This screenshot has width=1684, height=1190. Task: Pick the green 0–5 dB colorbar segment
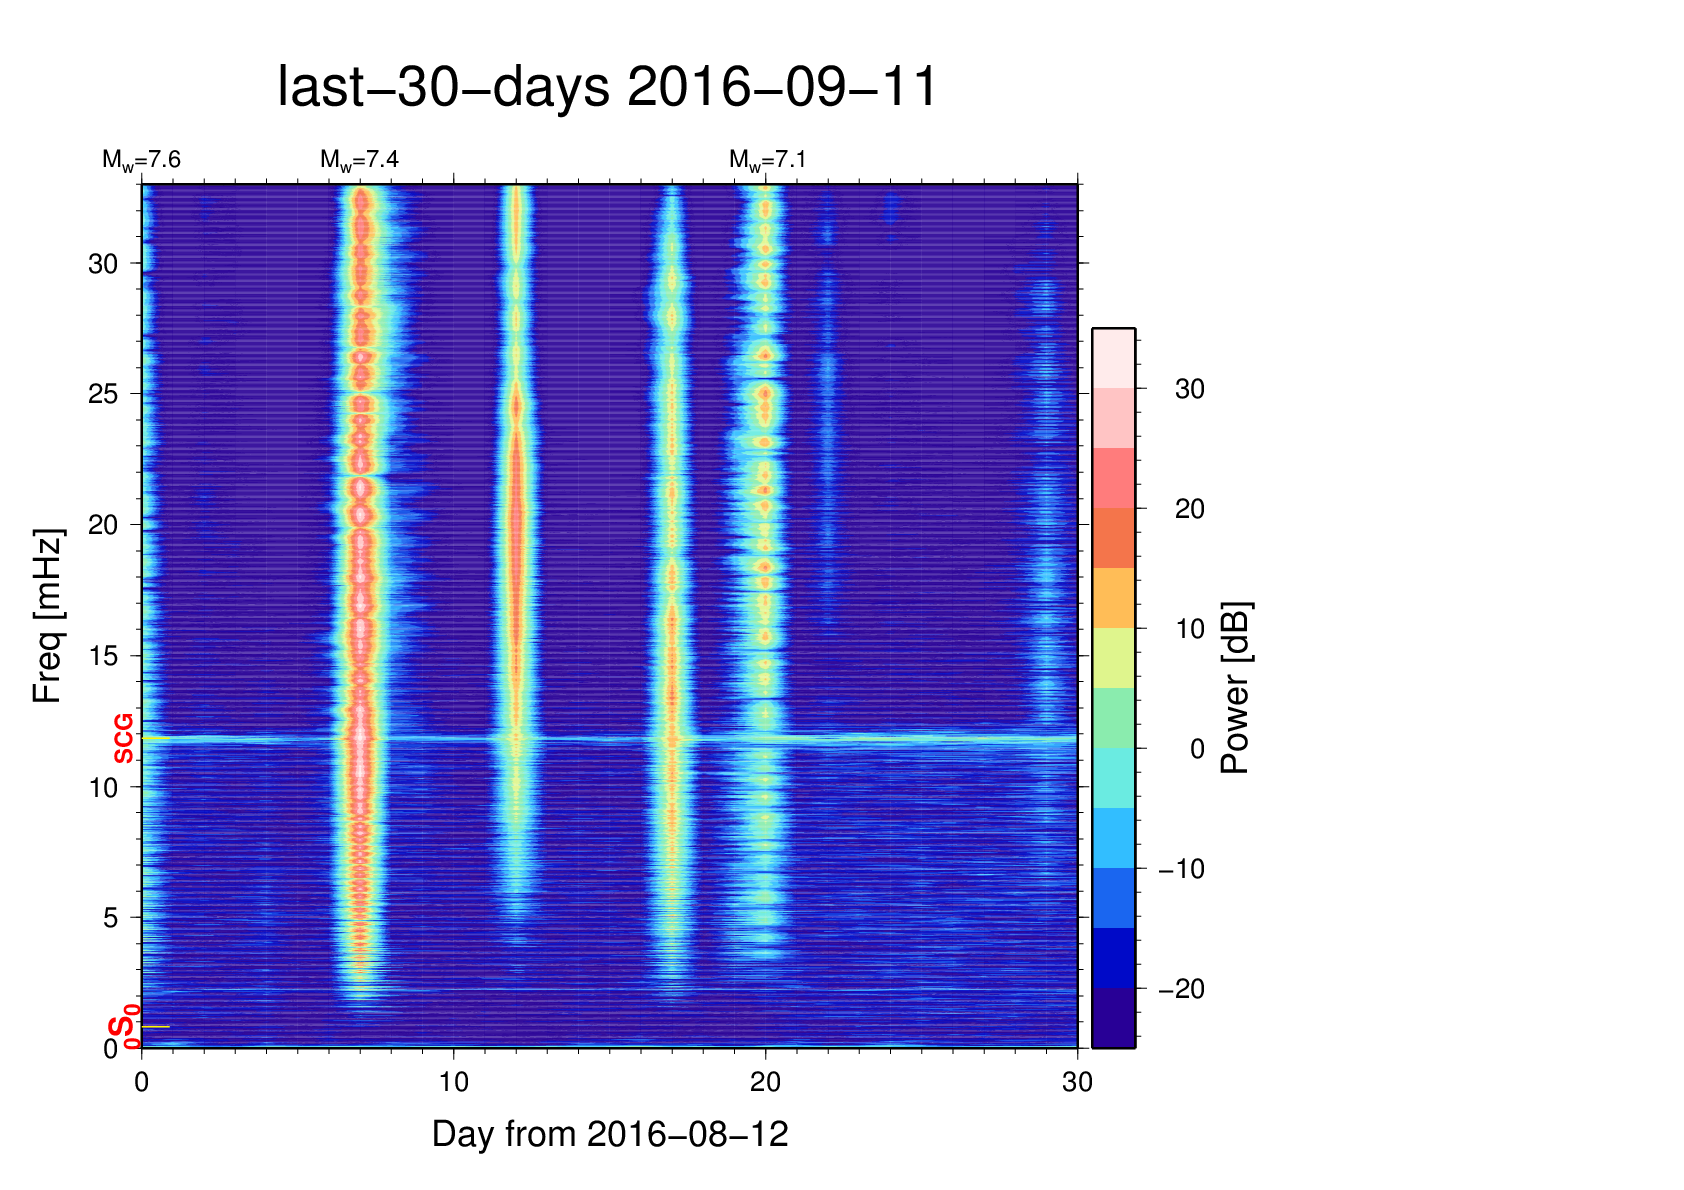pos(1113,718)
